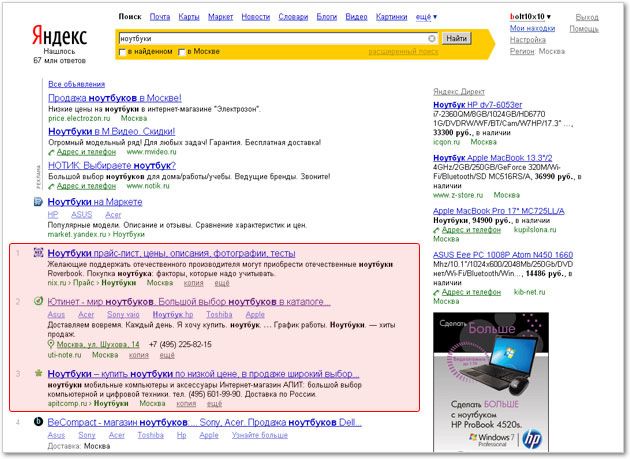Click the arrow icon by М.Видео Адрес и телефон

tap(51, 152)
